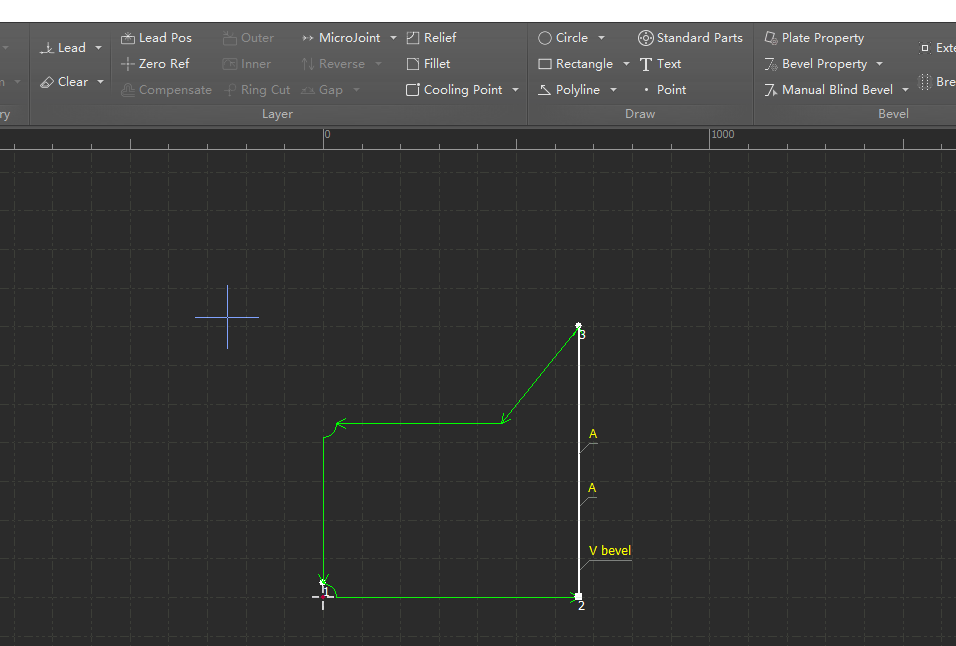Click the Reverse direction tool
The image size is (956, 646).
[x=333, y=64]
